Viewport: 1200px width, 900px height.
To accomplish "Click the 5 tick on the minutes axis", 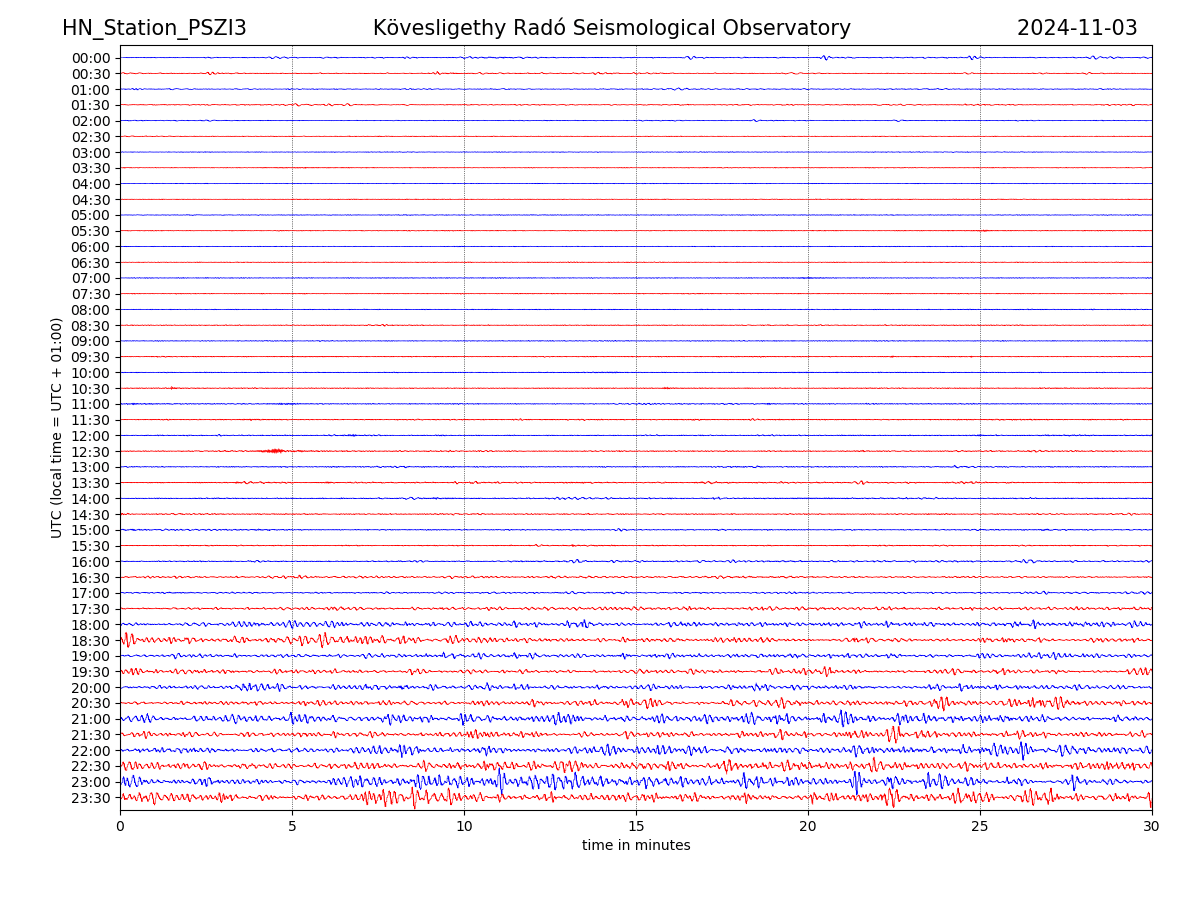I will tap(292, 827).
